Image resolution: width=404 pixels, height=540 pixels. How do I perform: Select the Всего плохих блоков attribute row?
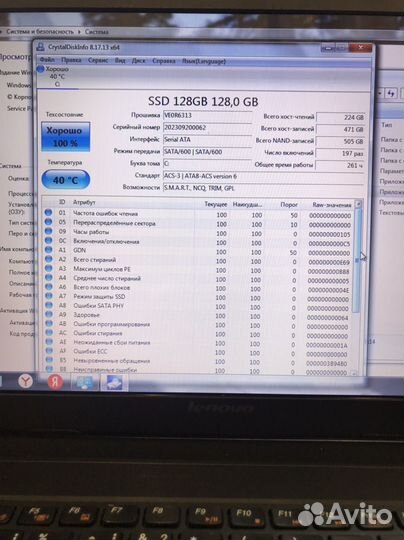(198, 288)
